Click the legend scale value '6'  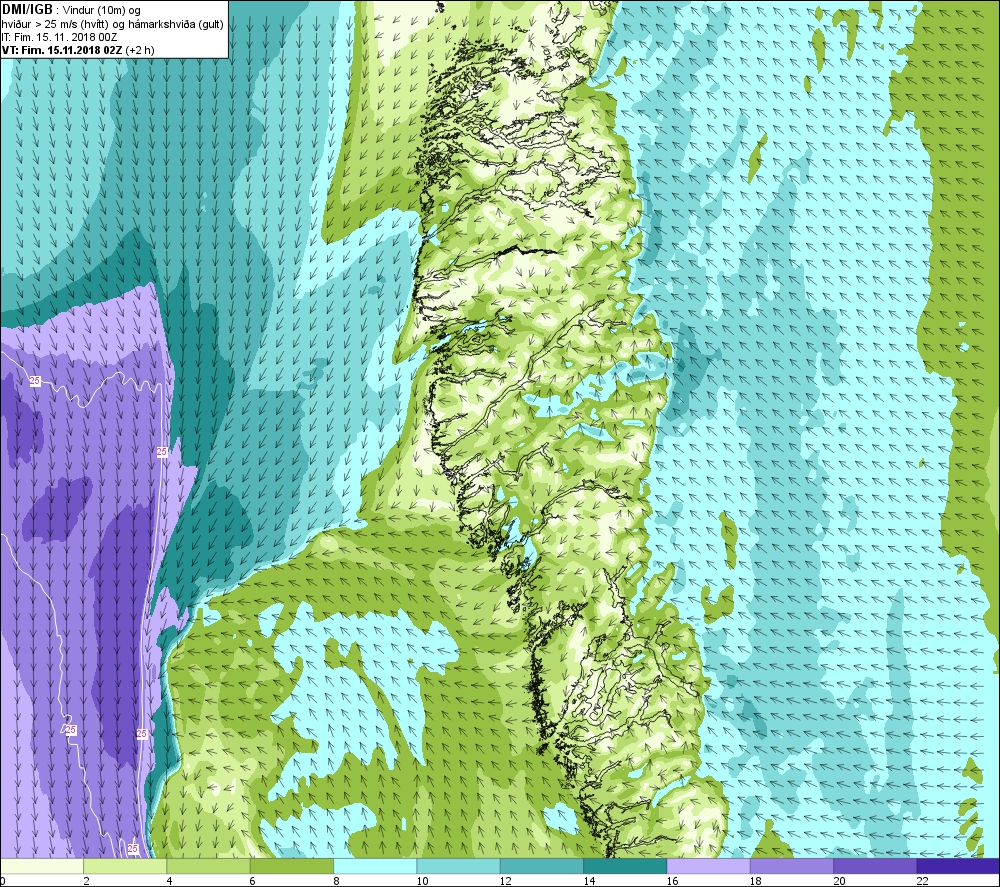click(x=253, y=881)
